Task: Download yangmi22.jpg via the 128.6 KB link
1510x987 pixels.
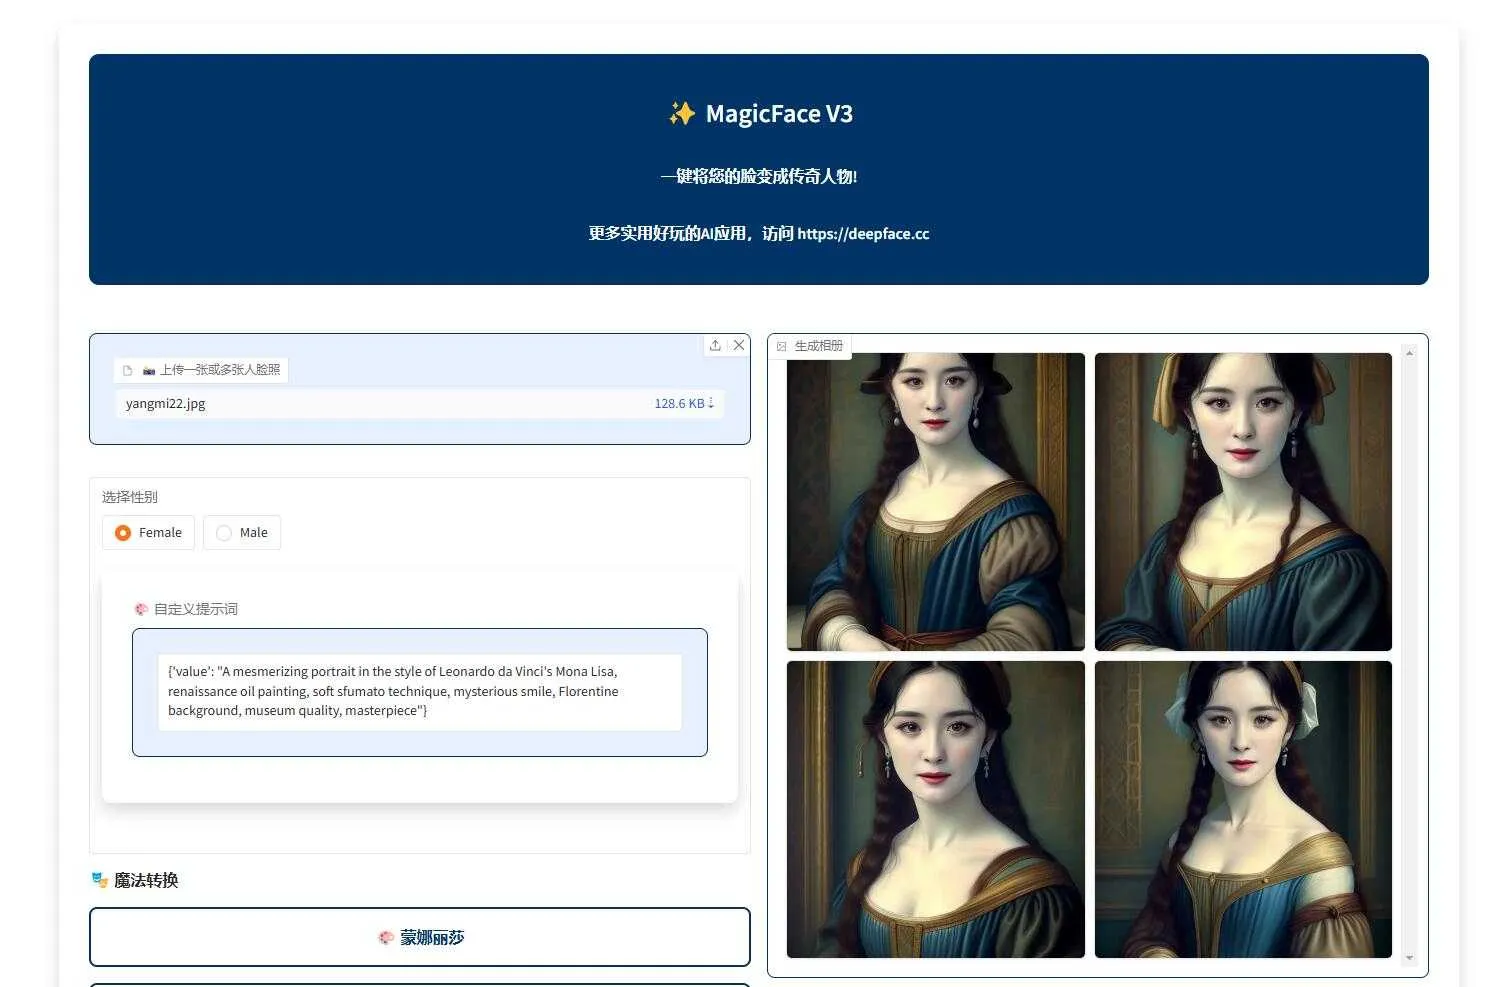Action: click(684, 404)
